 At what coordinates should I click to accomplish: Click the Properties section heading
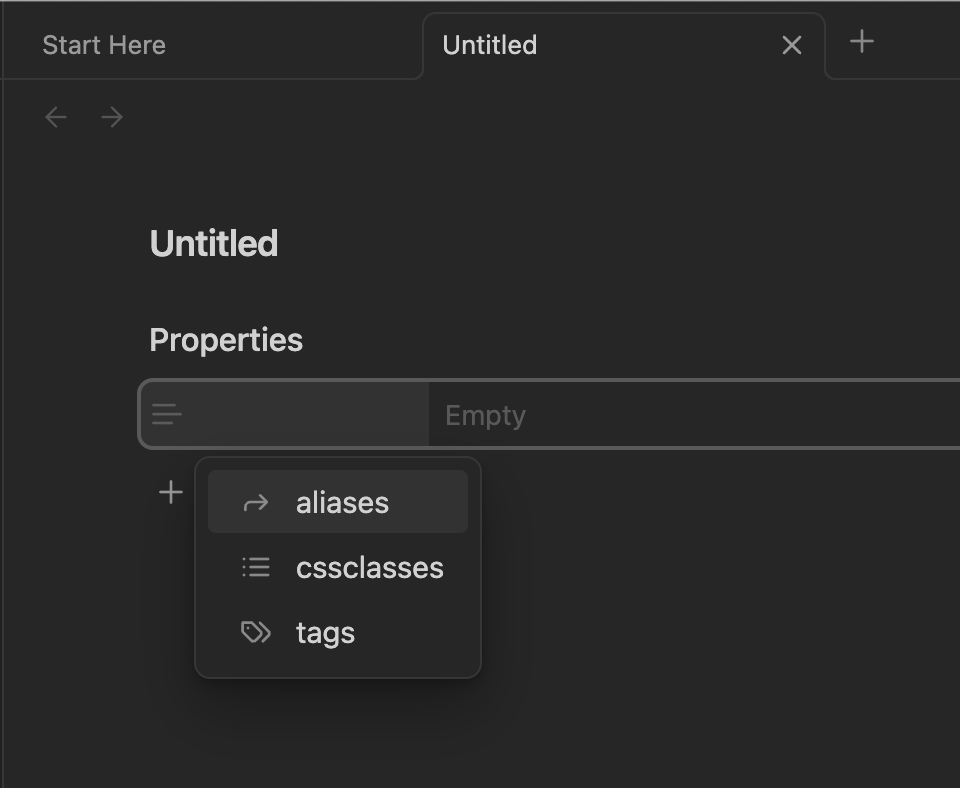pos(226,340)
